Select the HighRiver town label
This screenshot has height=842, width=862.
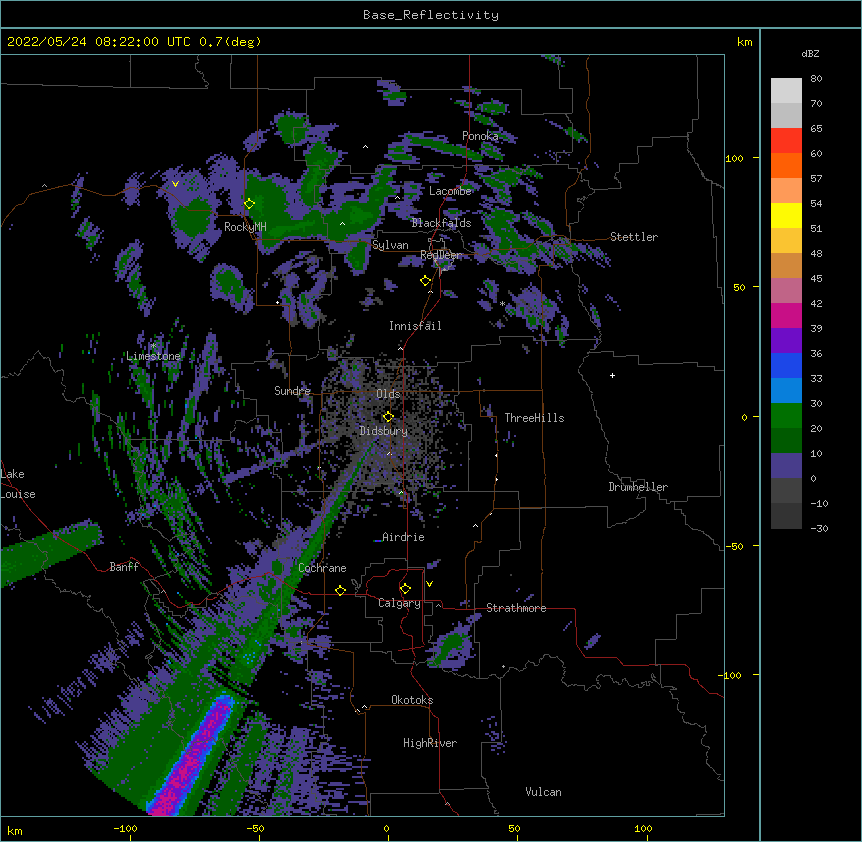[x=430, y=743]
